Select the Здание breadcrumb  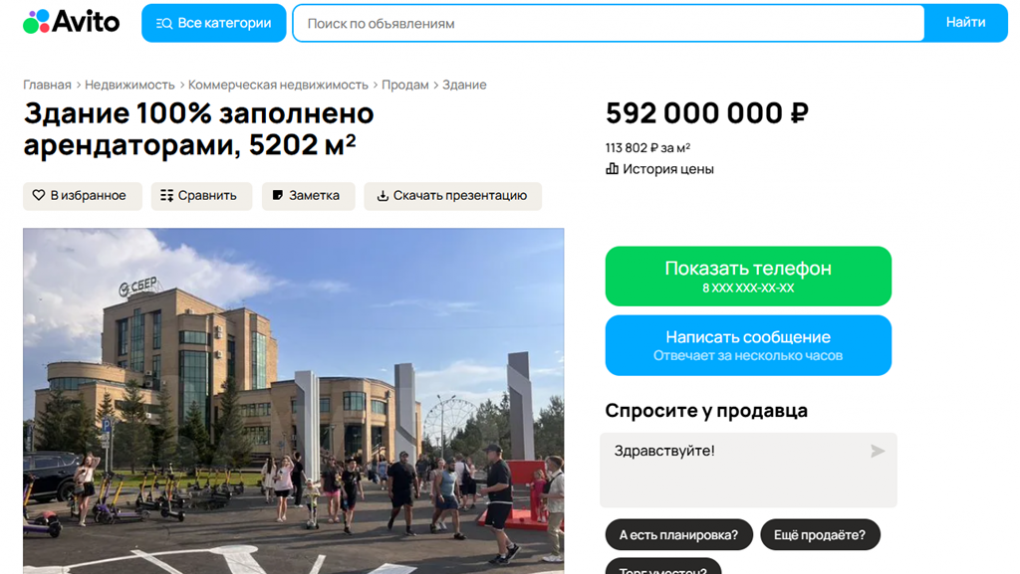(464, 85)
